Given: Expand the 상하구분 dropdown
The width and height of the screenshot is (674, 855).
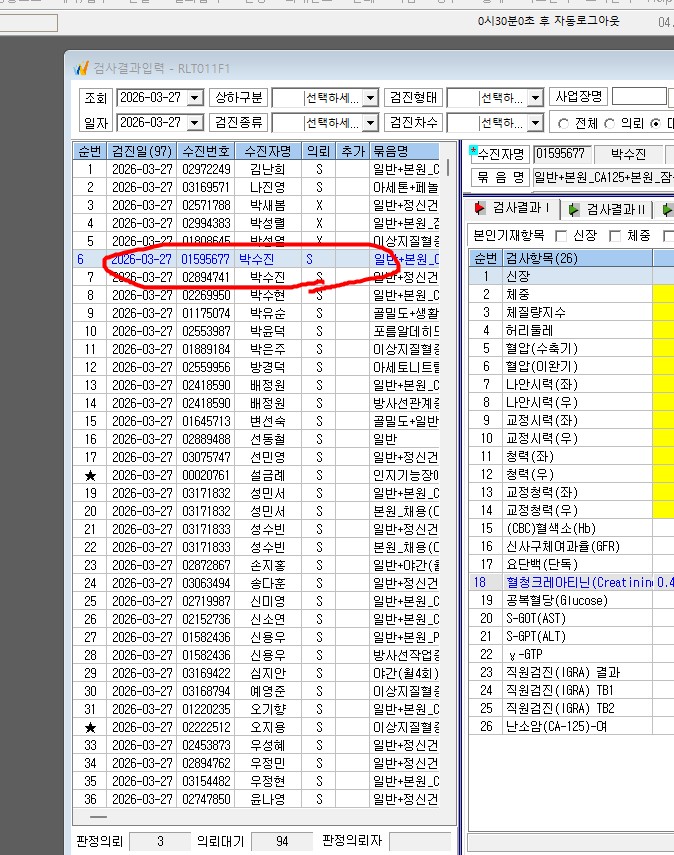Looking at the screenshot, I should pos(370,98).
